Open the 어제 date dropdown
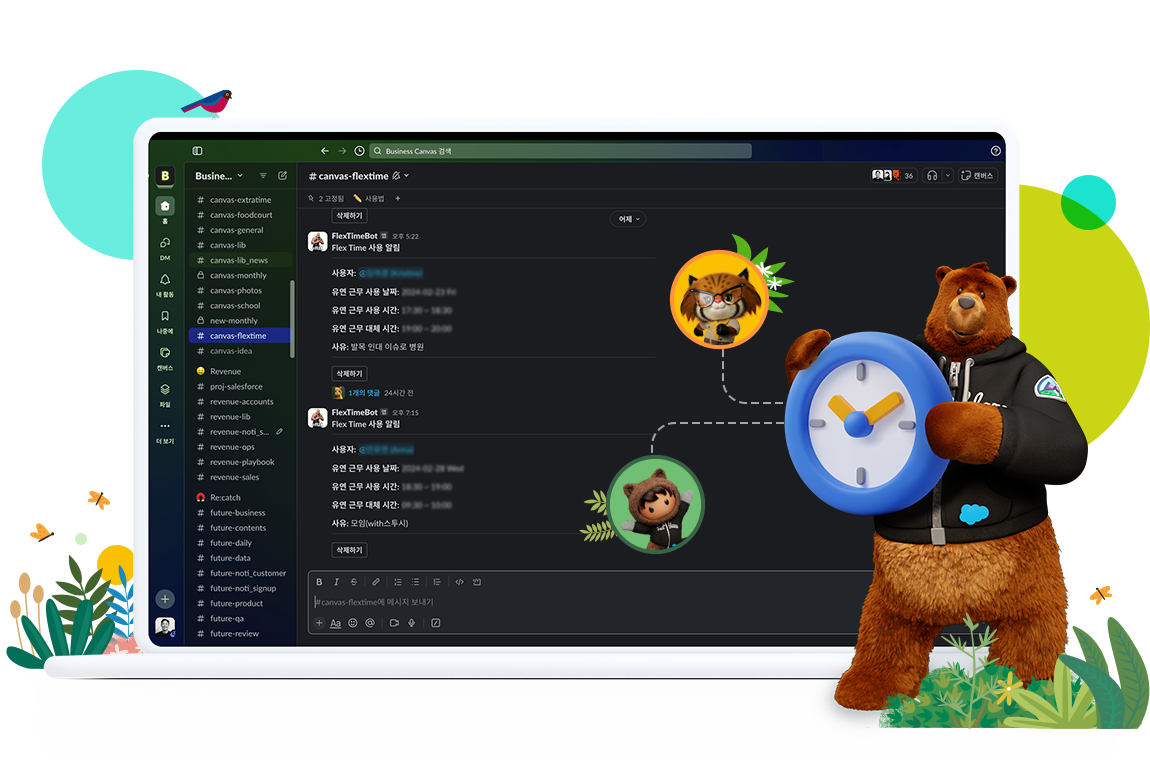This screenshot has height=760, width=1150. [x=629, y=219]
